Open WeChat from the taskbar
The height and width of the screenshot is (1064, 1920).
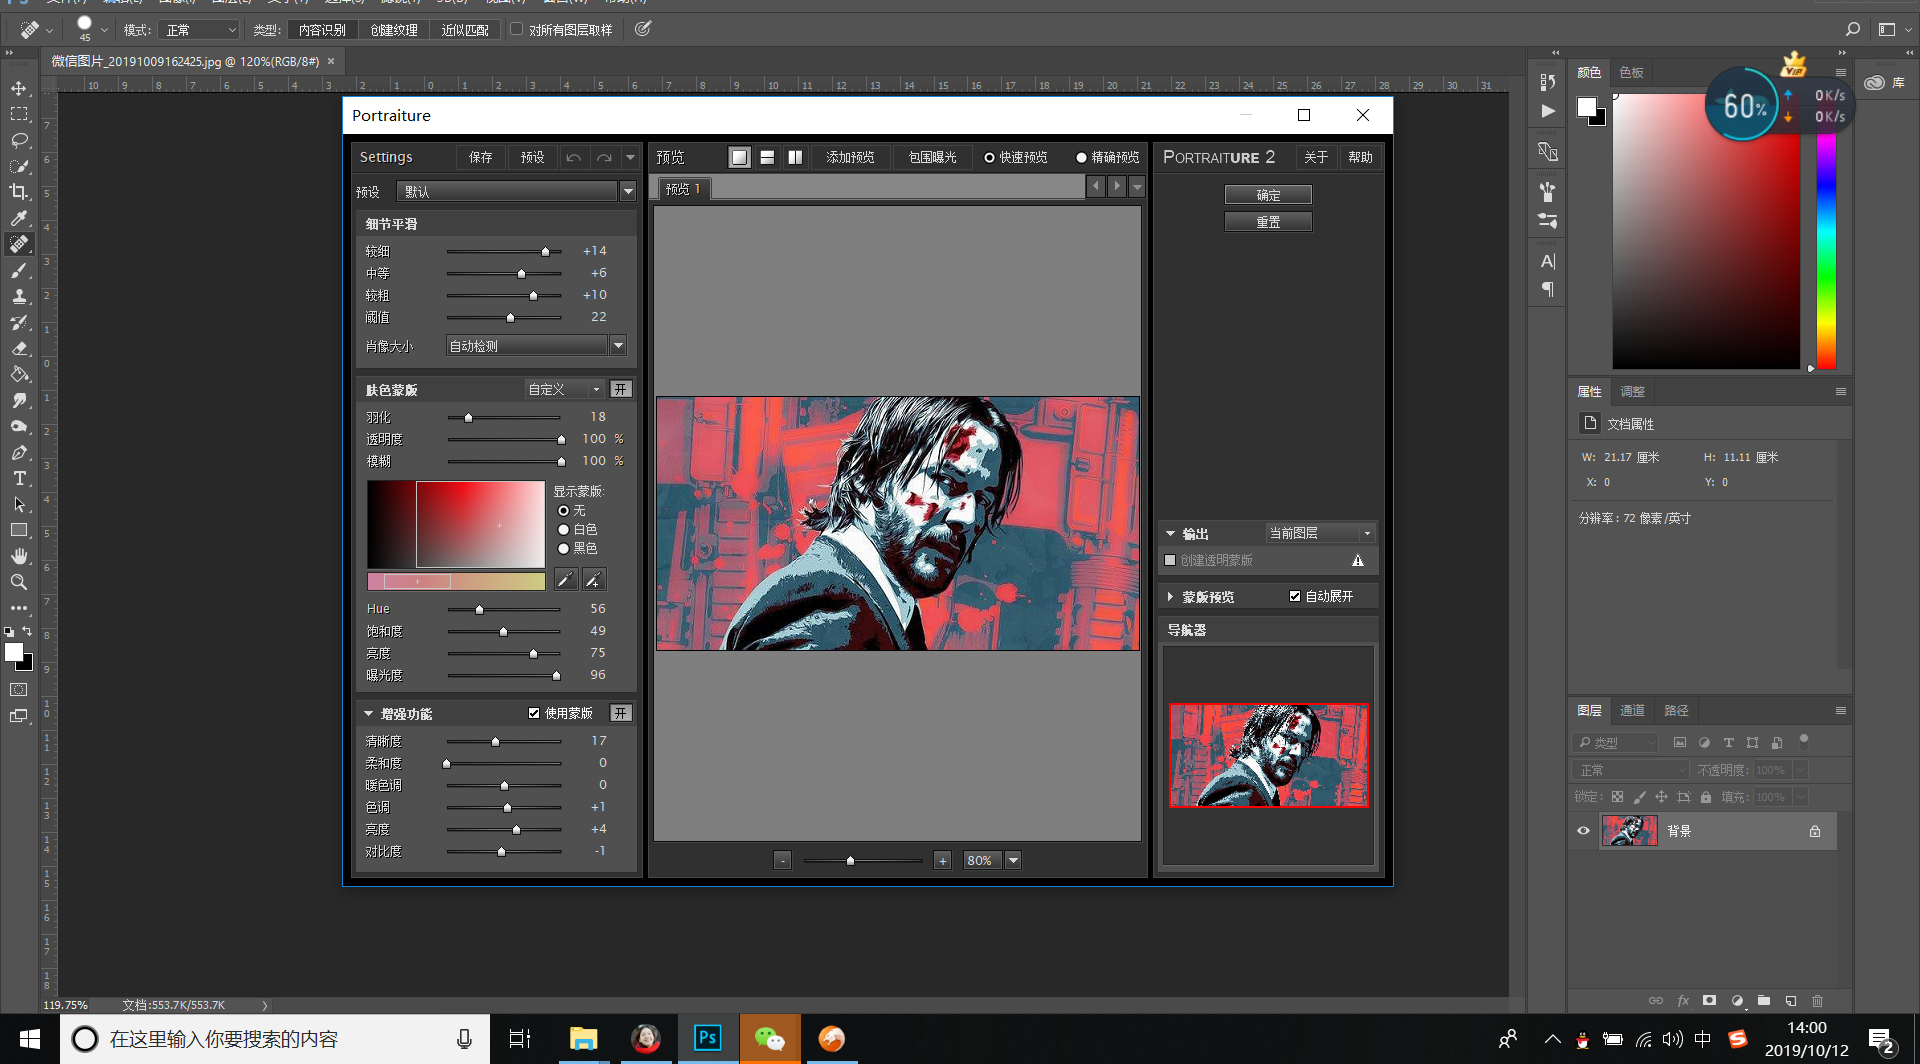tap(770, 1039)
